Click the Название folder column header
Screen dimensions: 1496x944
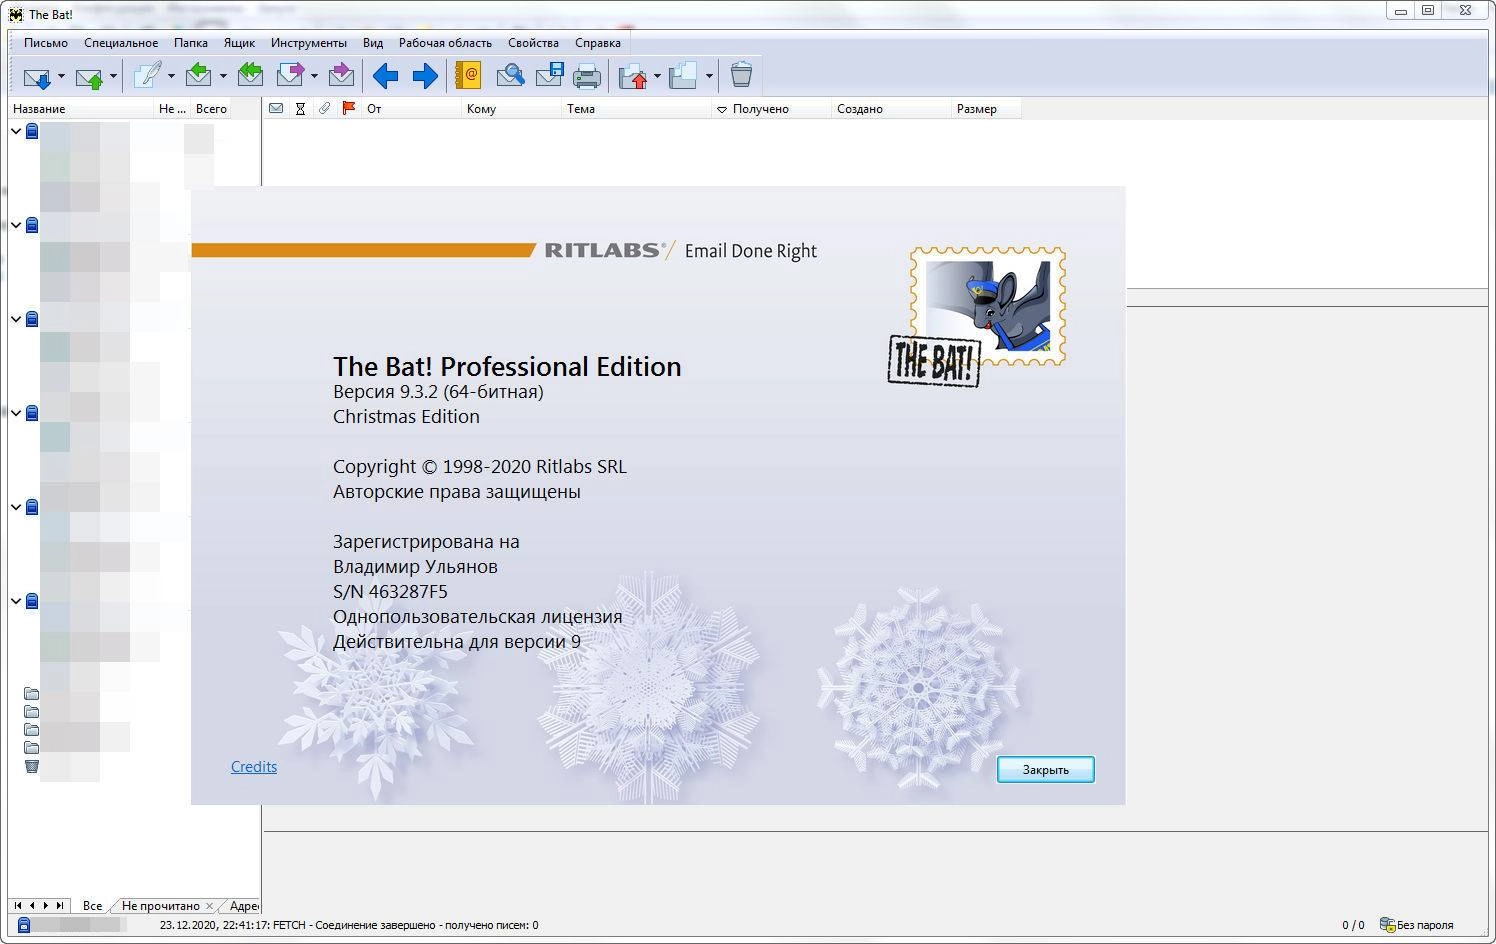80,109
